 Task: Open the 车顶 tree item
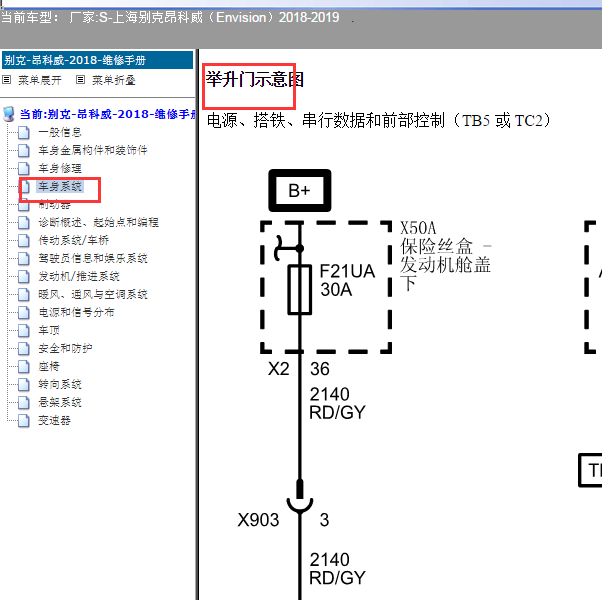coord(49,331)
